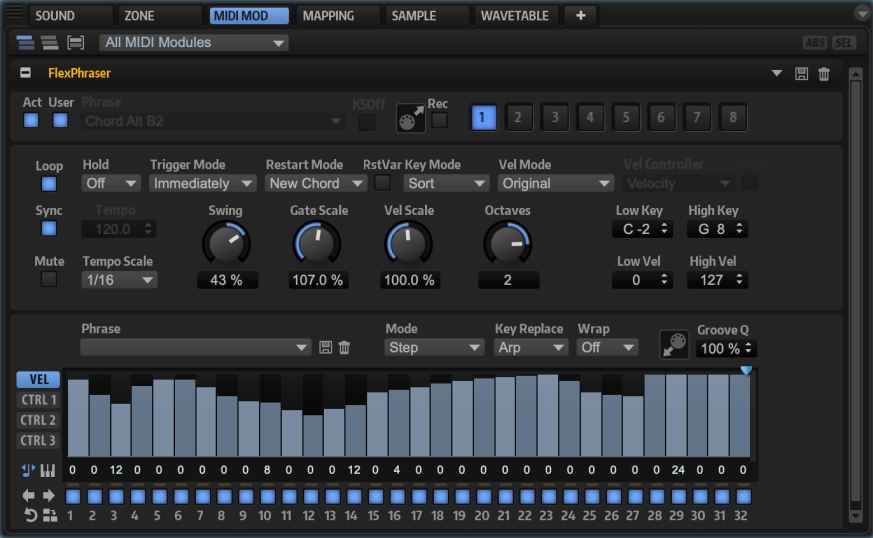Enable the Mute checkbox
873x538 pixels.
point(49,280)
